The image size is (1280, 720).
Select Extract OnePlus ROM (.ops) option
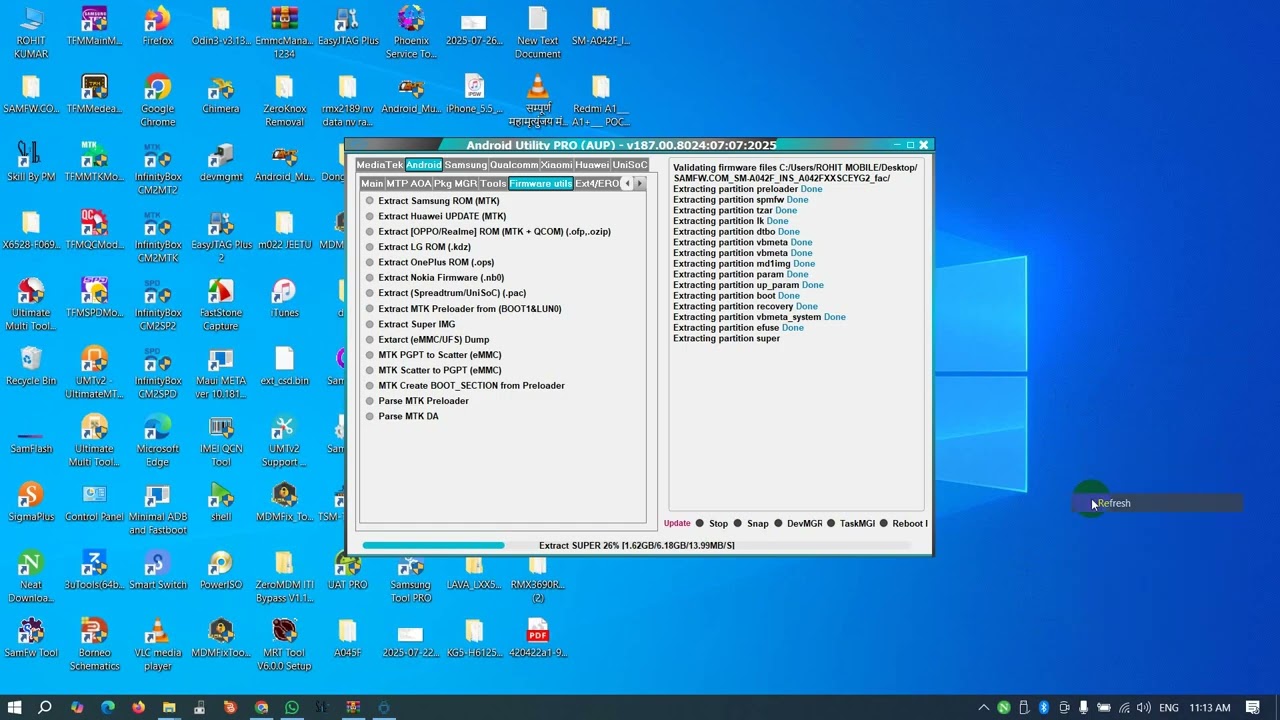pyautogui.click(x=429, y=263)
